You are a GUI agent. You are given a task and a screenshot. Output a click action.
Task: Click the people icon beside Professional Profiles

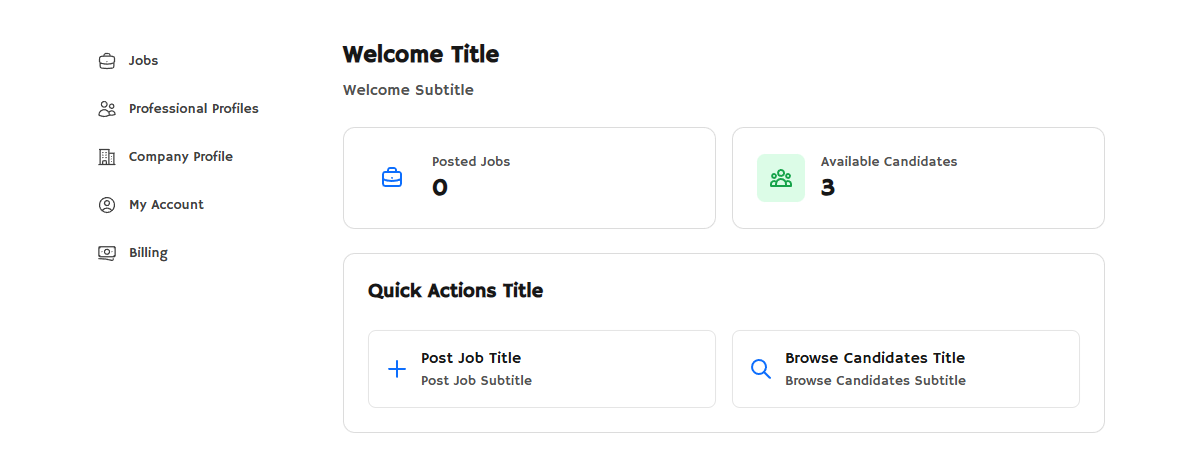(x=107, y=109)
